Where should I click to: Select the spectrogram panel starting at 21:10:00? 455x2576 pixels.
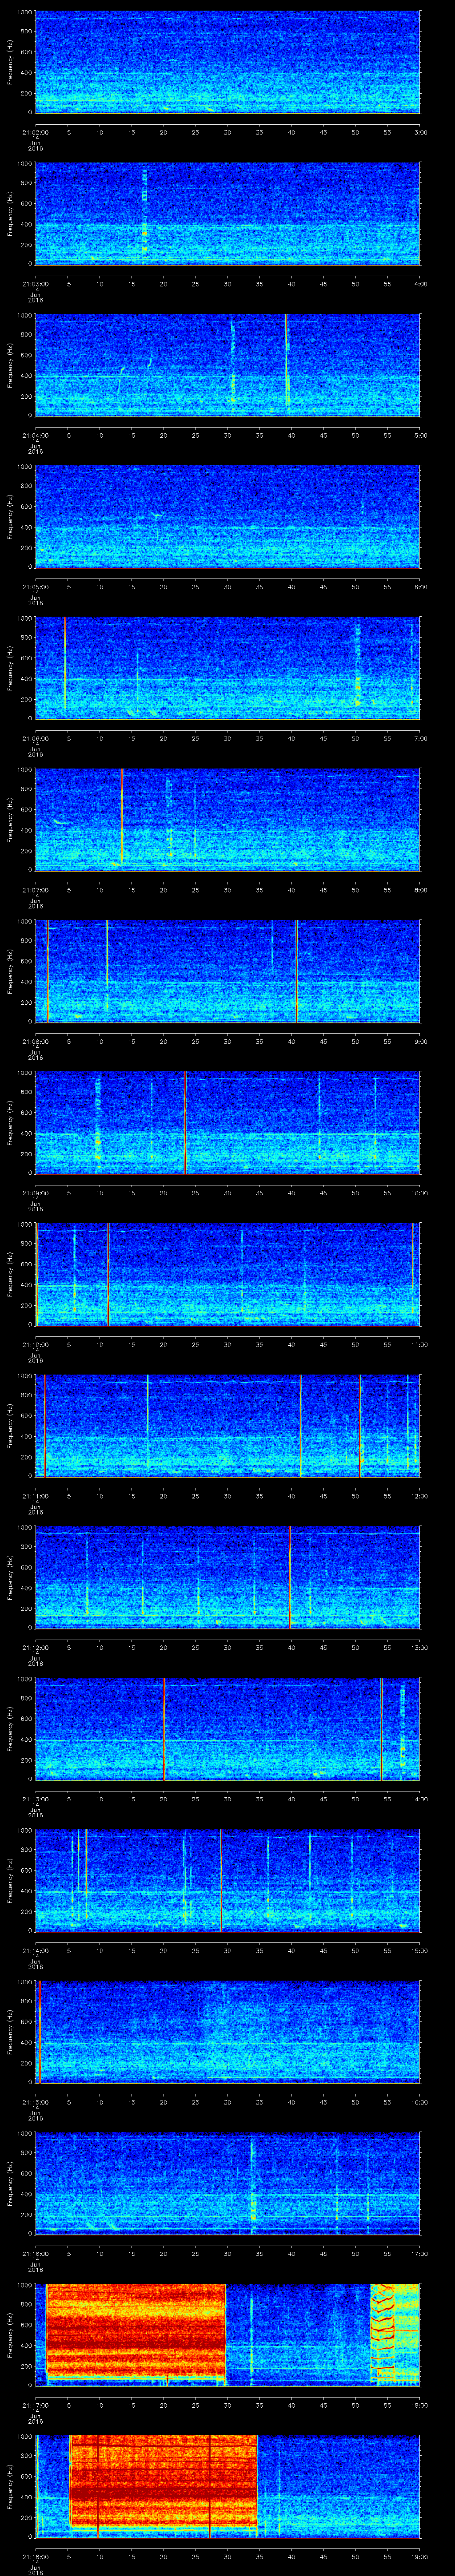[228, 1275]
